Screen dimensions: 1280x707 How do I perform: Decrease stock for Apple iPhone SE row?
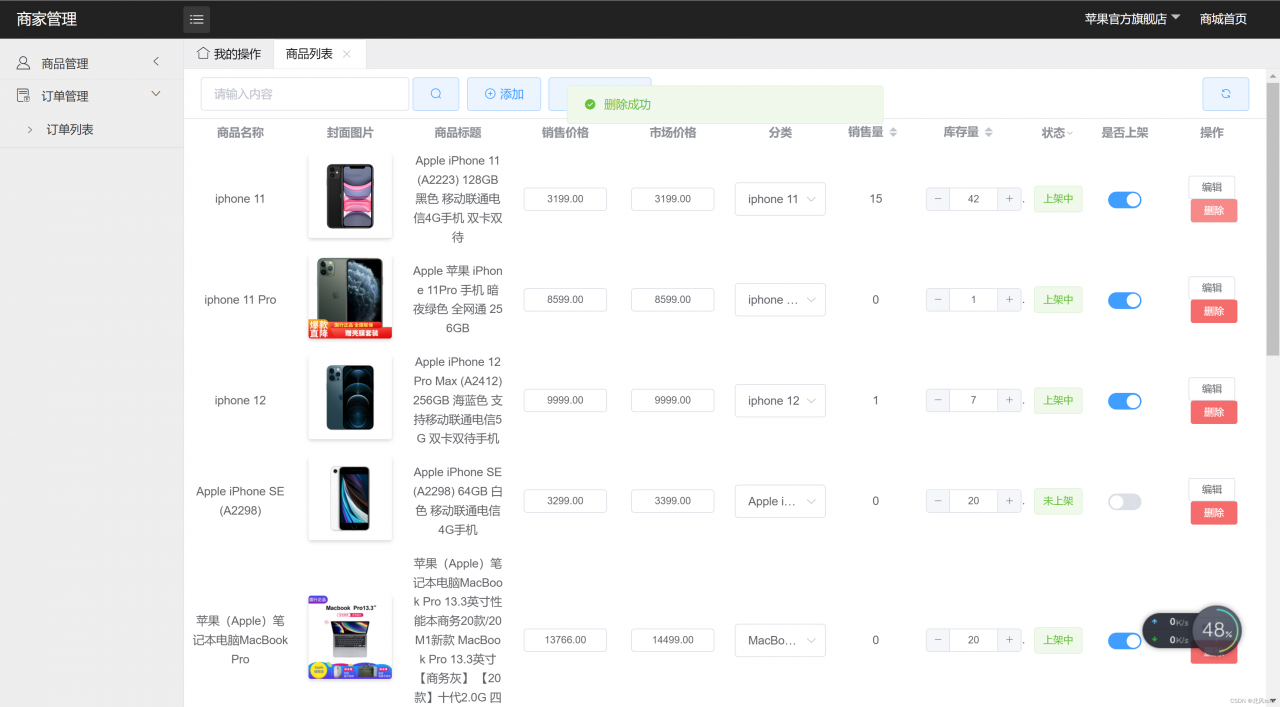[x=938, y=501]
